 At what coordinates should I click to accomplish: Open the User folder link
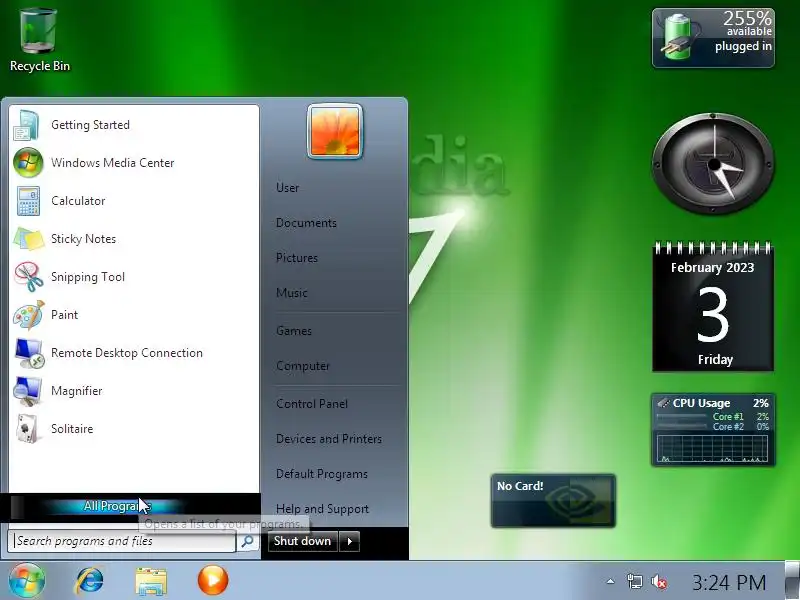coord(288,188)
